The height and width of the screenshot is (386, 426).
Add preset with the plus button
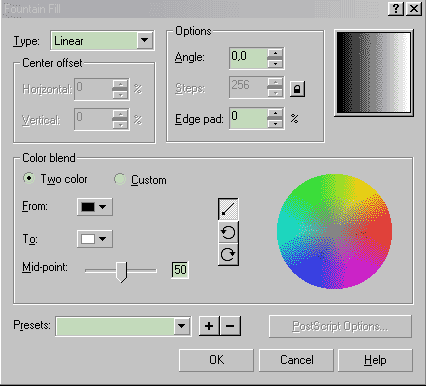[x=209, y=326]
